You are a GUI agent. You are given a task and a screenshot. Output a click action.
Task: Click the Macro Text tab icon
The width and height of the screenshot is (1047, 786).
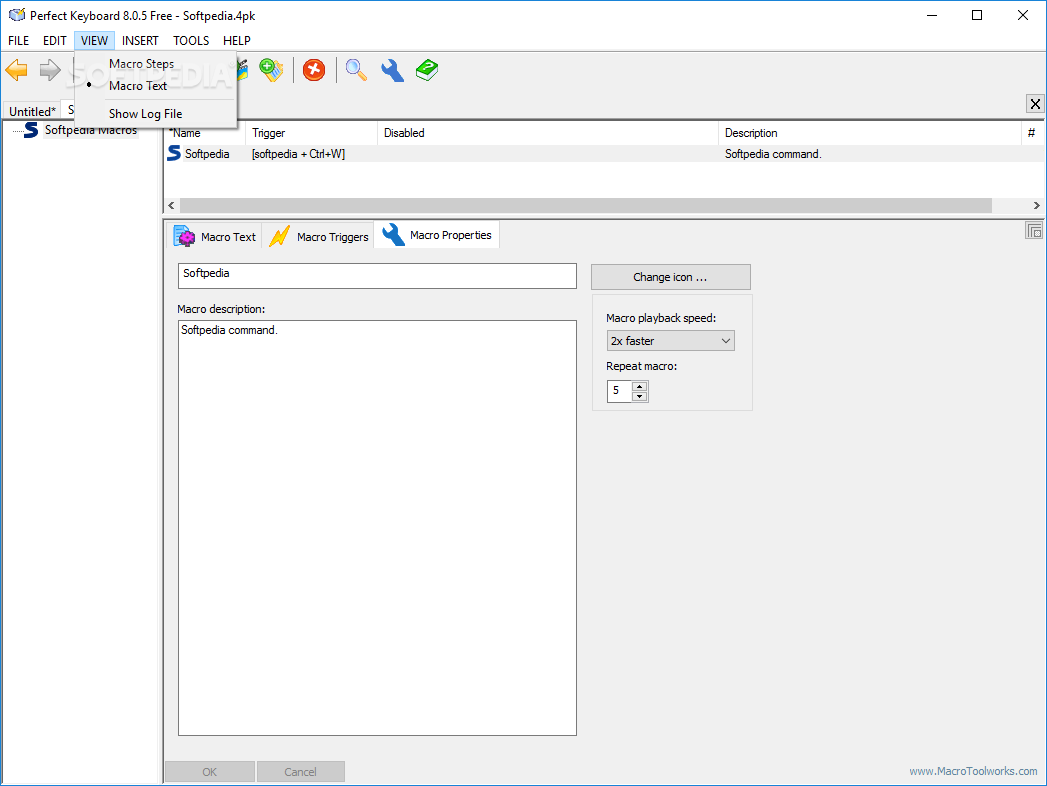(x=184, y=236)
